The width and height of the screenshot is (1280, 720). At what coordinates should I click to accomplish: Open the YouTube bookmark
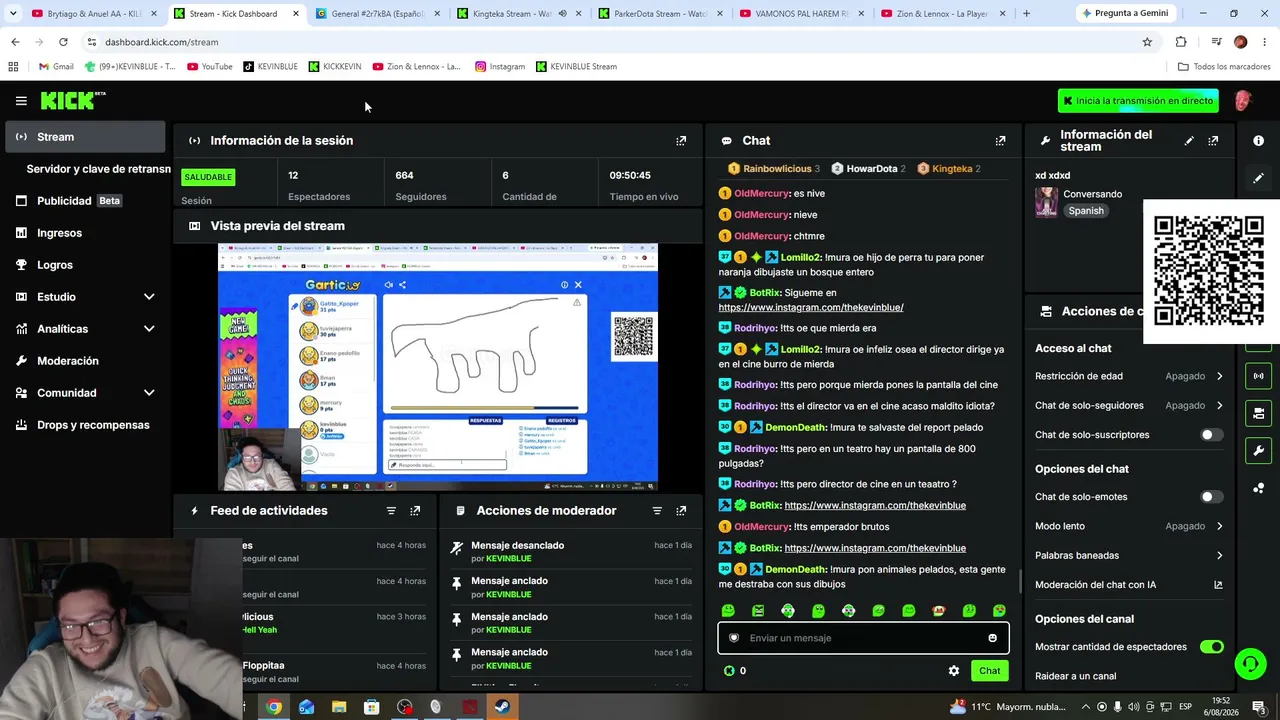click(209, 67)
